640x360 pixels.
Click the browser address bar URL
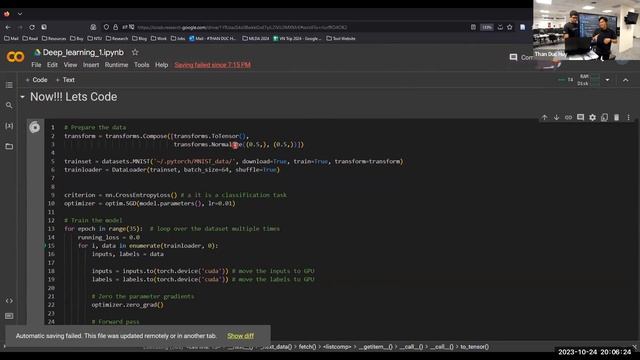(242, 27)
